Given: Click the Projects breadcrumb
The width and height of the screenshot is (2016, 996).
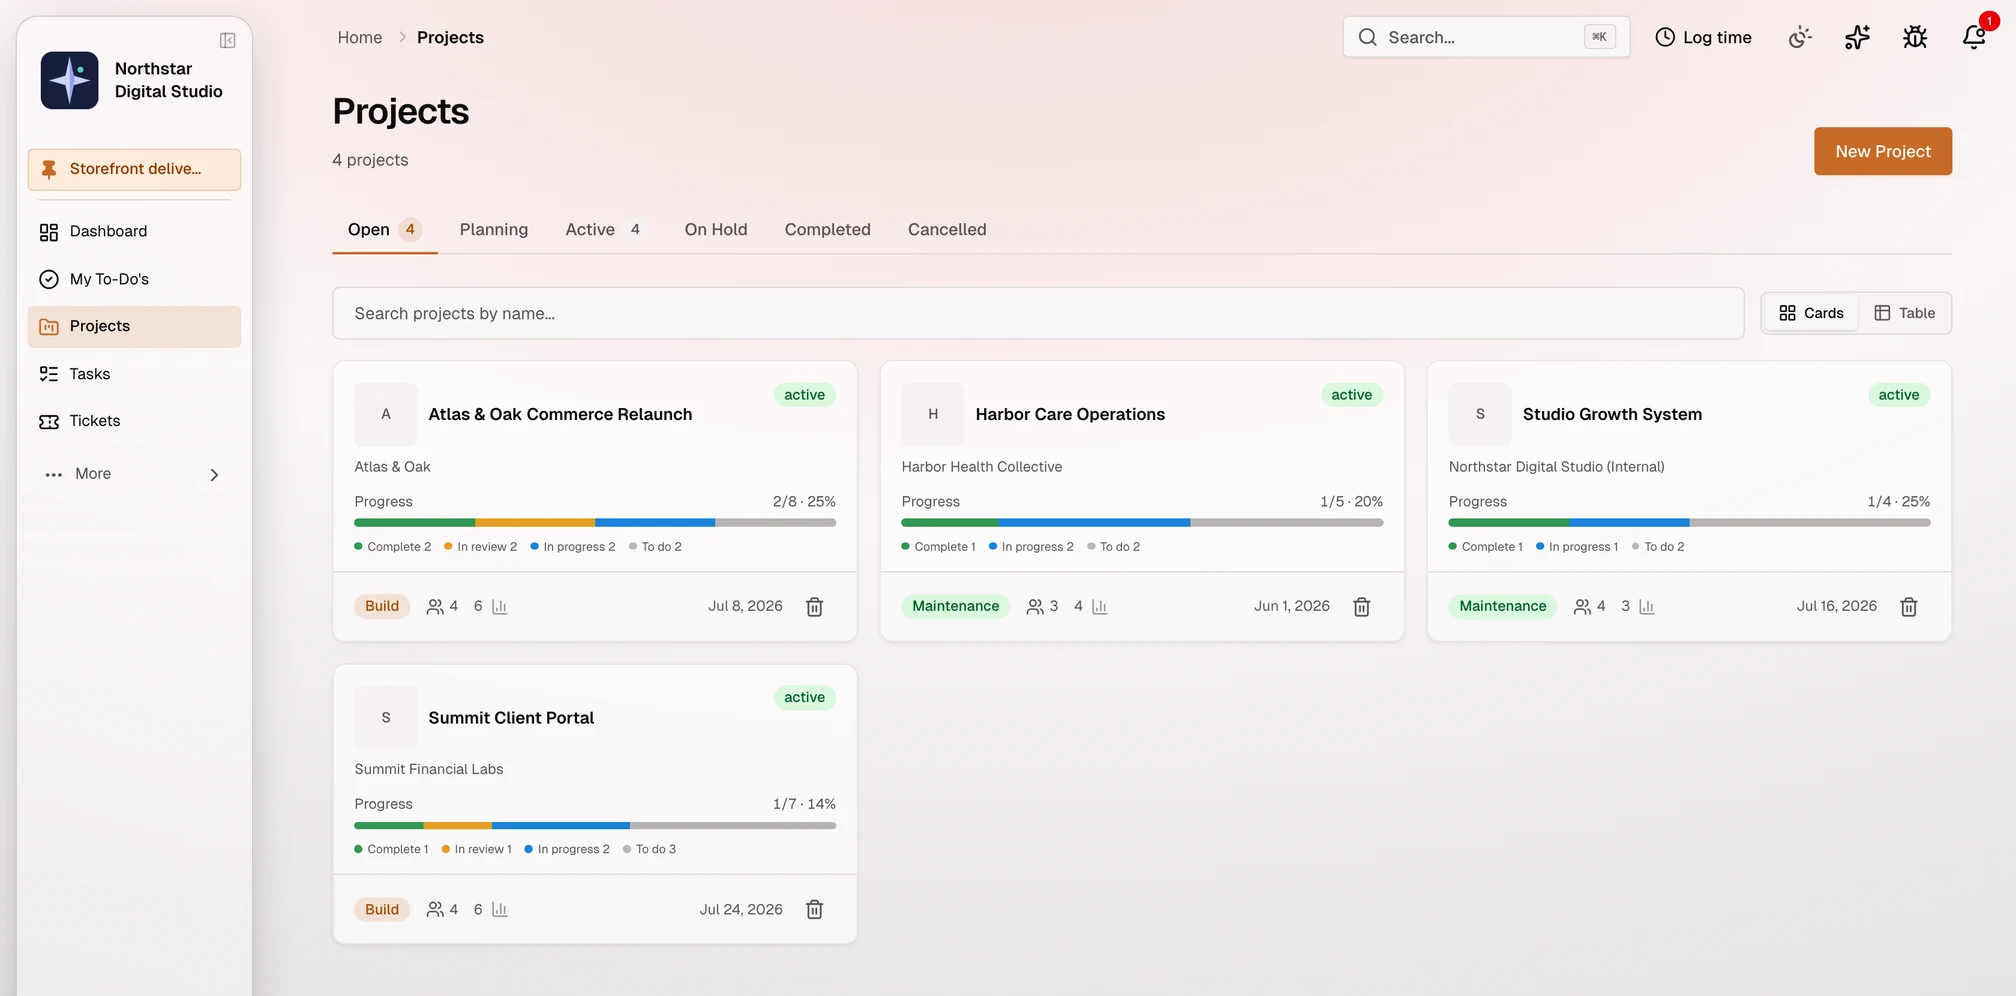Looking at the screenshot, I should click(x=450, y=37).
